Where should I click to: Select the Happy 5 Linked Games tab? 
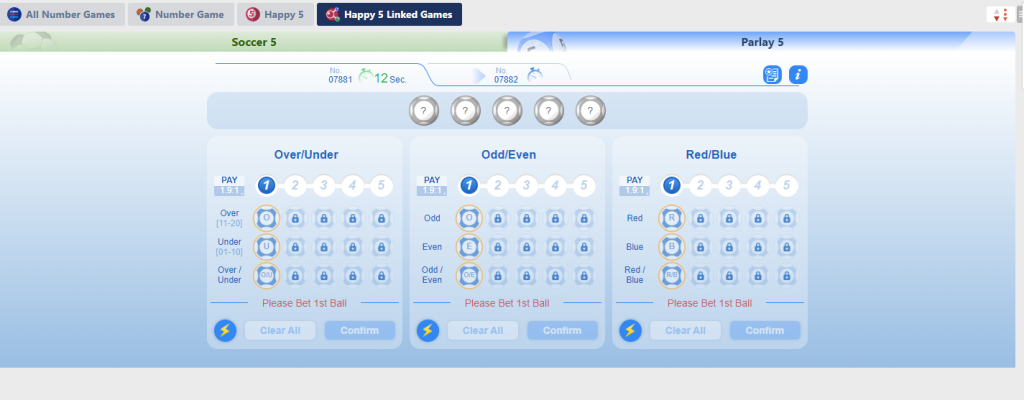coord(389,14)
